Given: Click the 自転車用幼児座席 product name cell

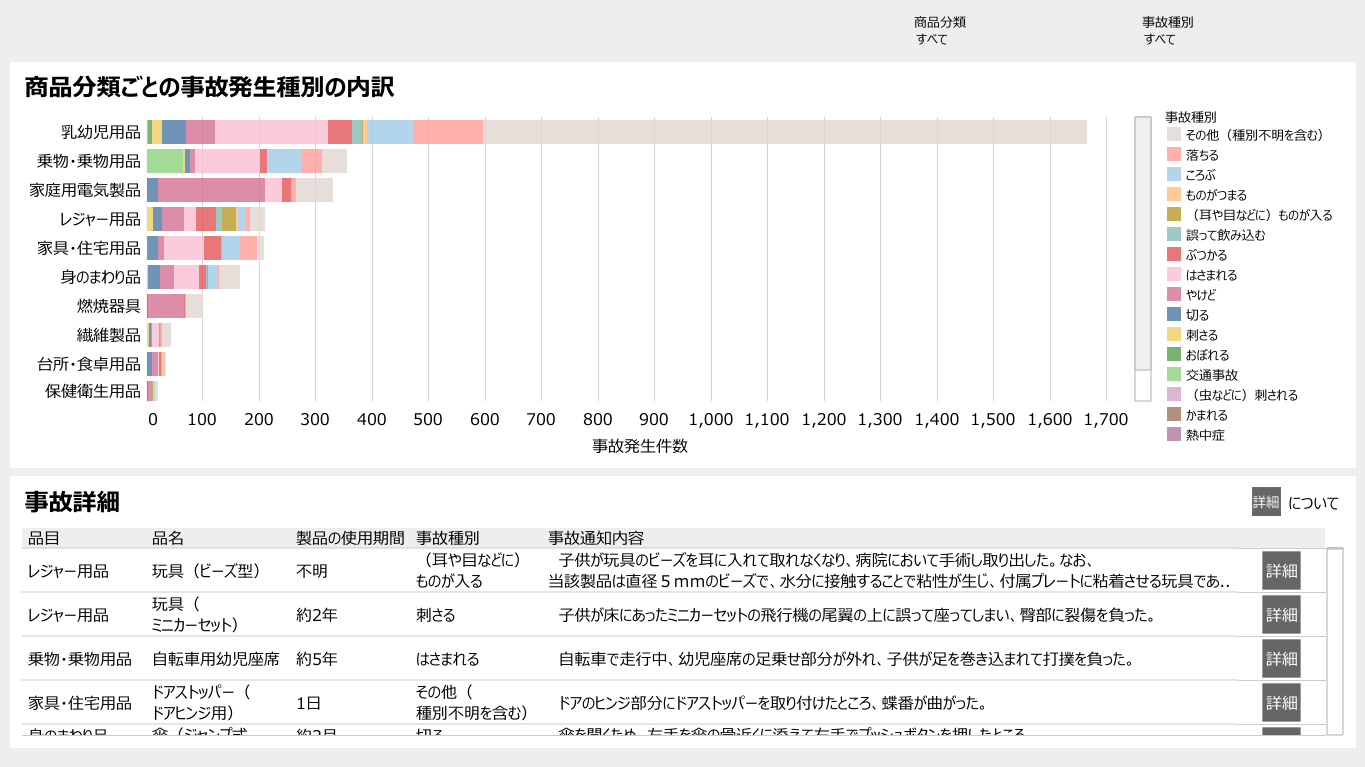Looking at the screenshot, I should [215, 659].
